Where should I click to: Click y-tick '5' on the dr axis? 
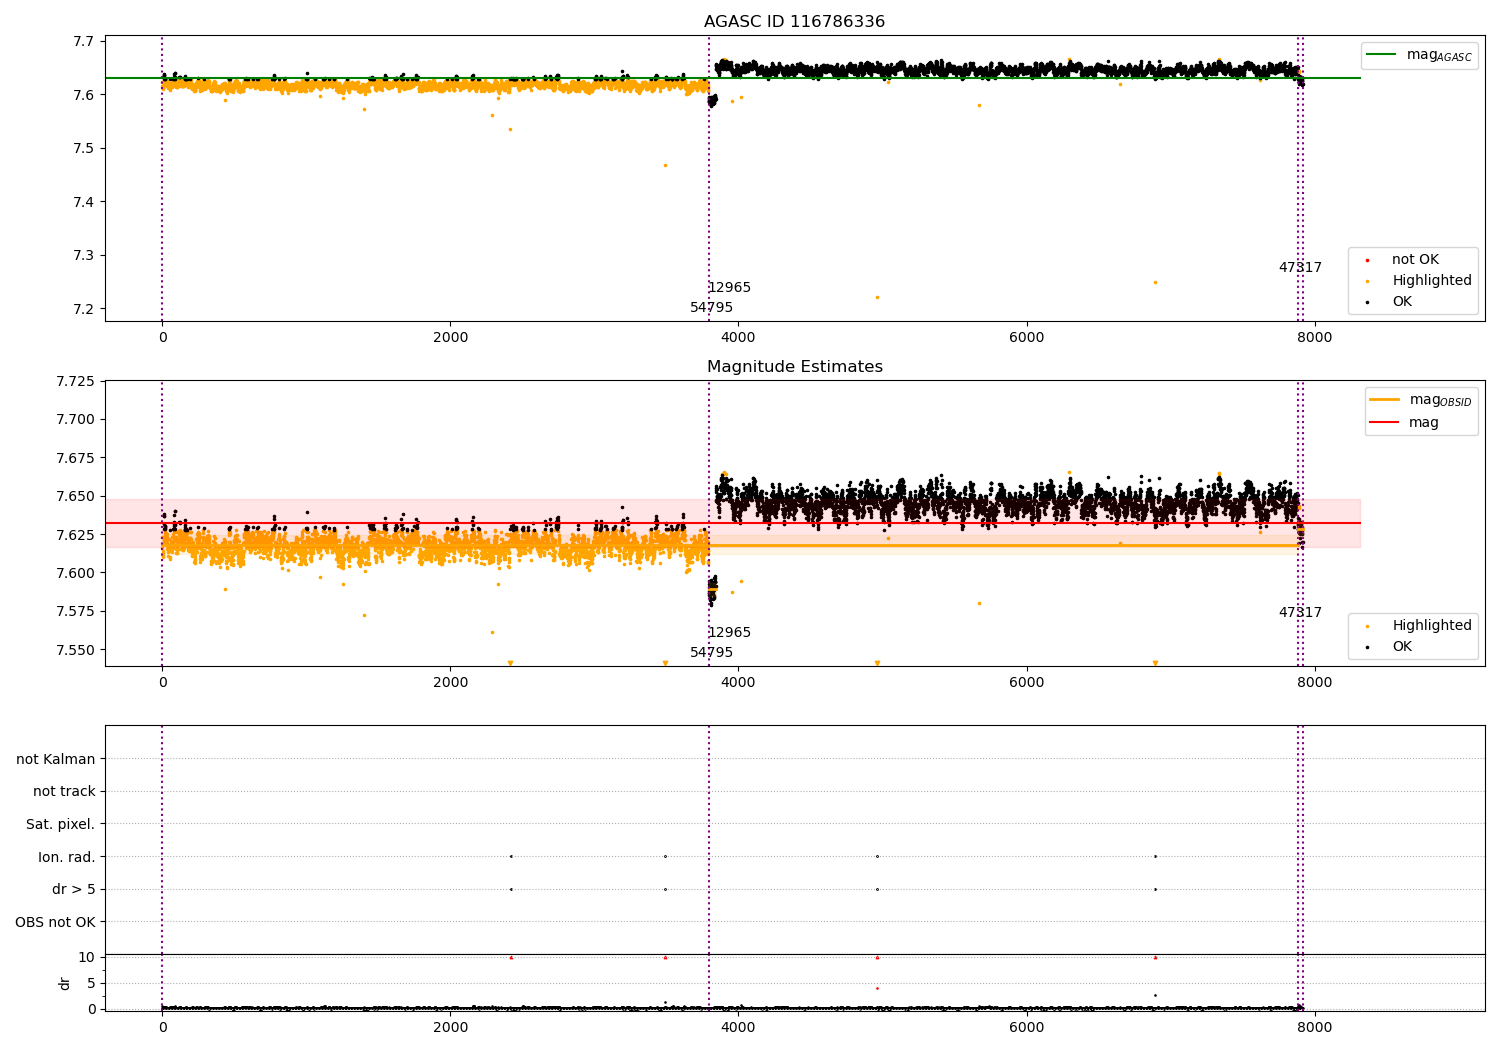91,983
